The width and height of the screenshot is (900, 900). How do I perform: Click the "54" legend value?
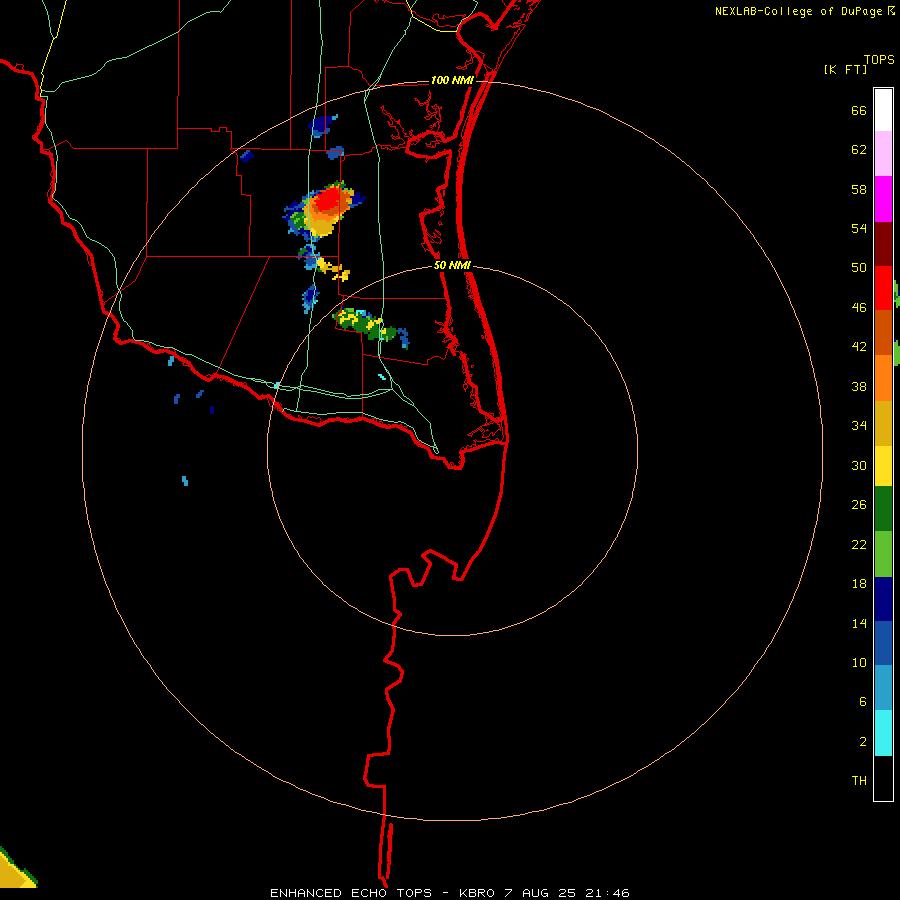tap(859, 228)
